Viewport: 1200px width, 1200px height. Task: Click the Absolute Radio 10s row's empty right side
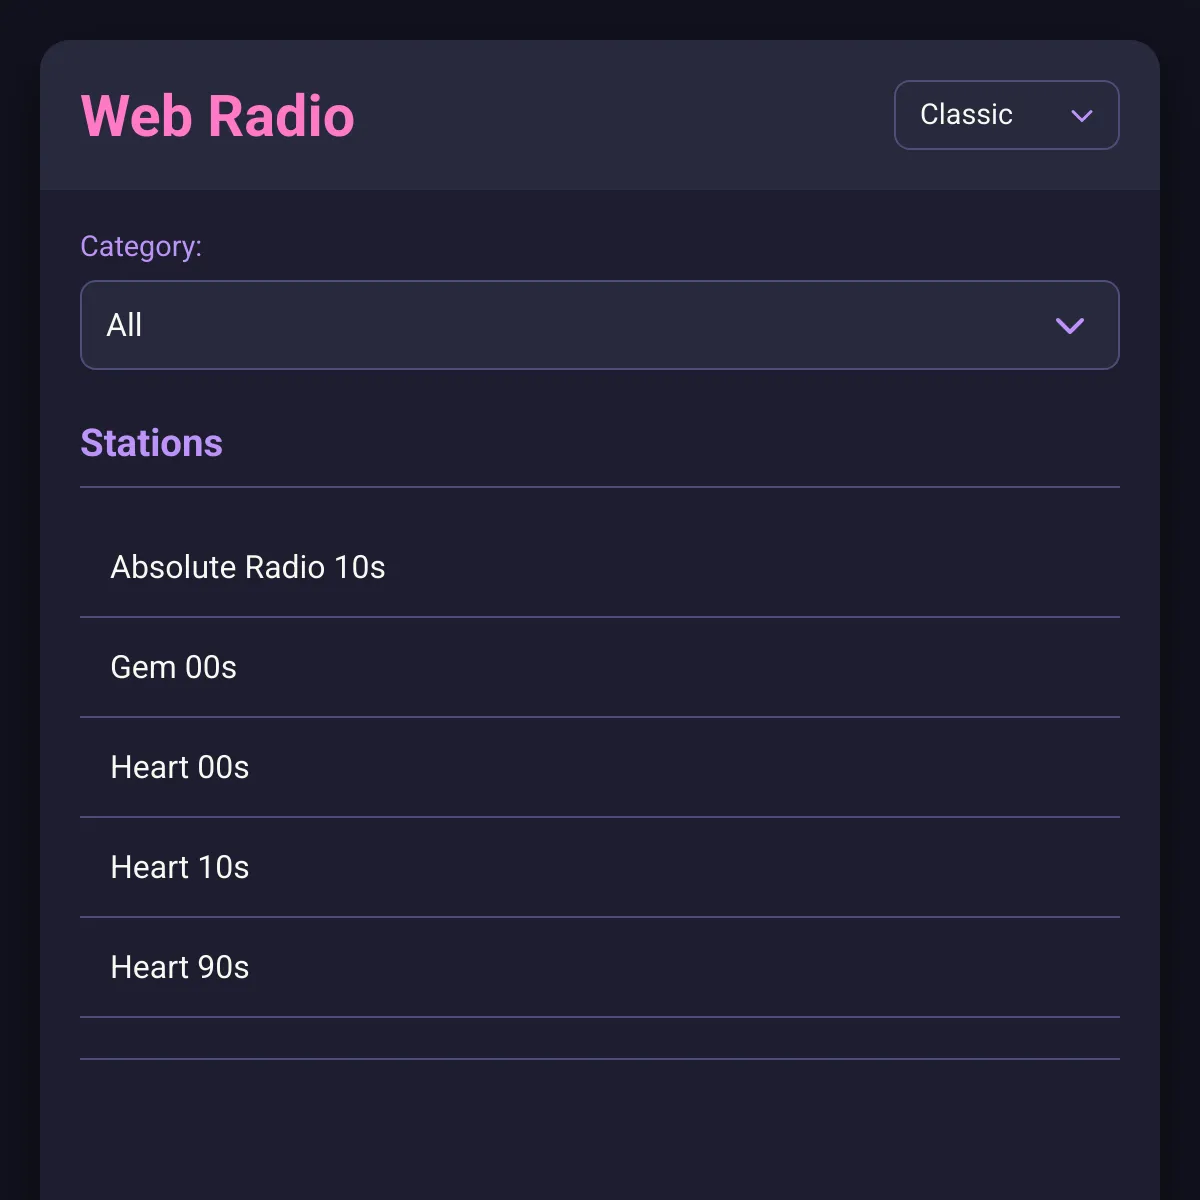[x=750, y=567]
